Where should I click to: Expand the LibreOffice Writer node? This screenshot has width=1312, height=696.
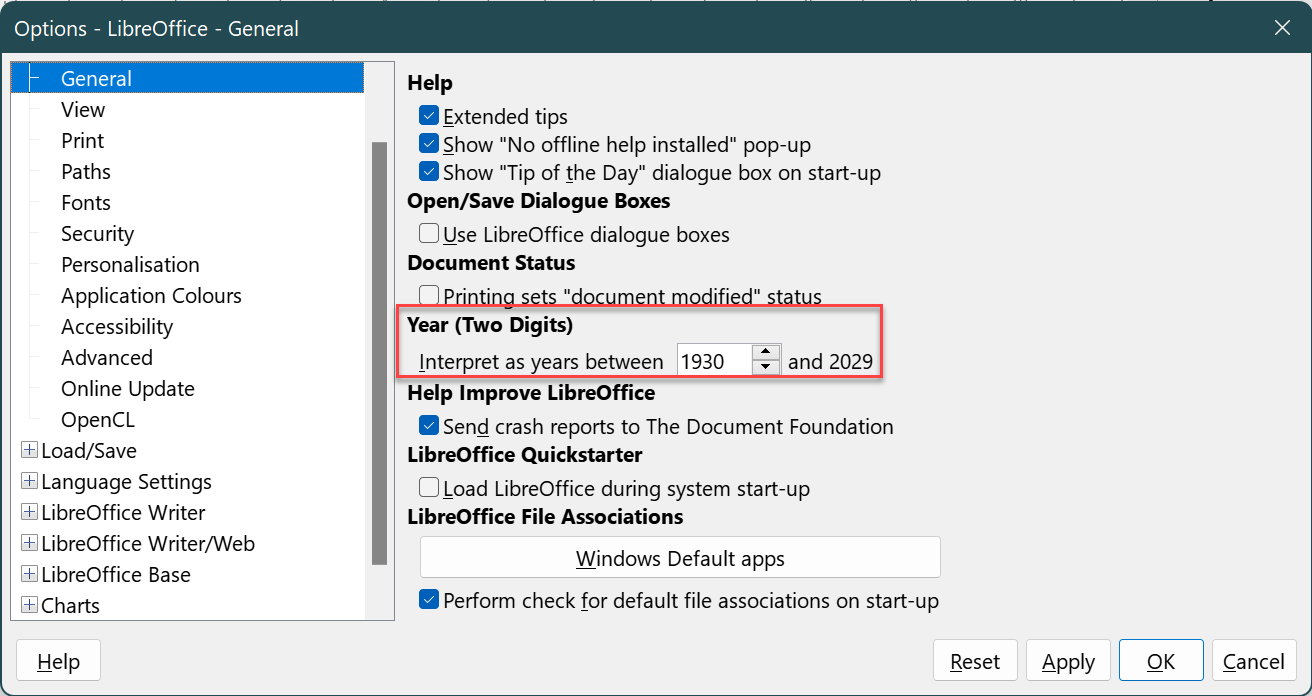30,513
